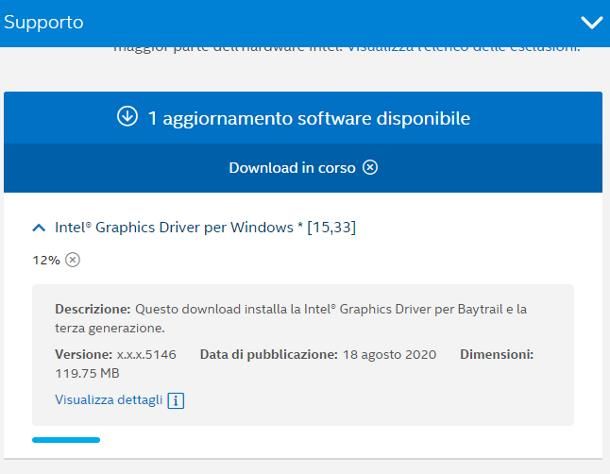Screen dimensions: 610x474
Task: Cancel the 12% download with the X icon
Action: click(x=72, y=259)
